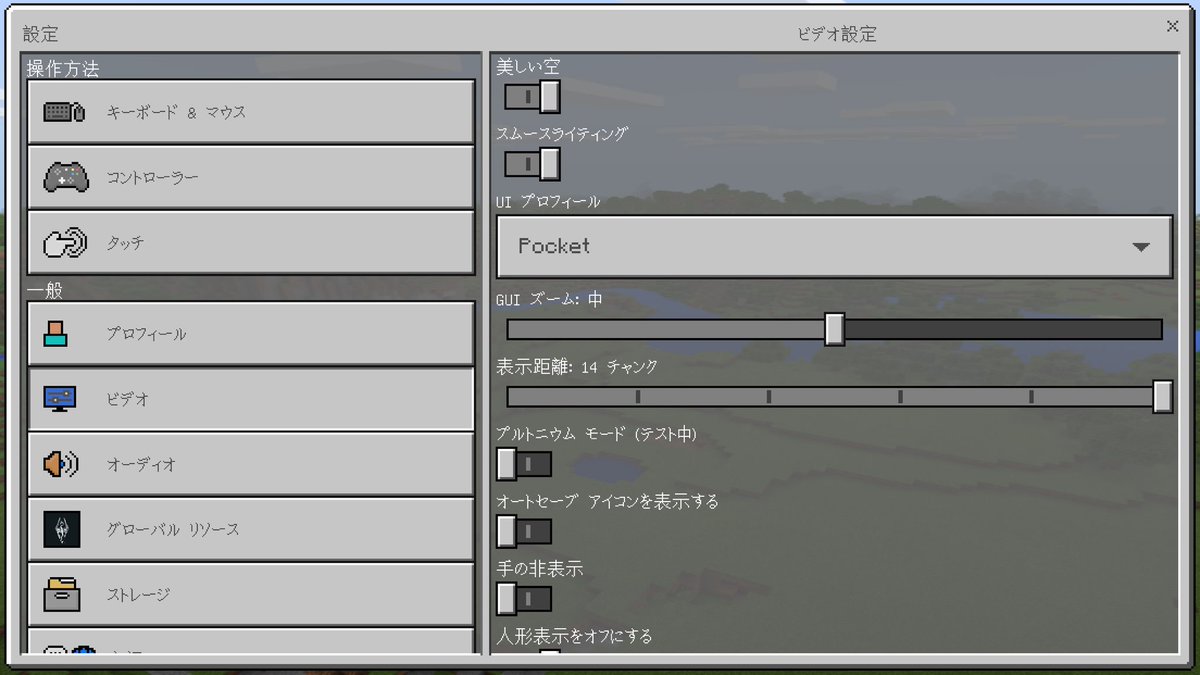Click the 表示距離: 14 チャンク label
The image size is (1200, 675).
pyautogui.click(x=577, y=367)
